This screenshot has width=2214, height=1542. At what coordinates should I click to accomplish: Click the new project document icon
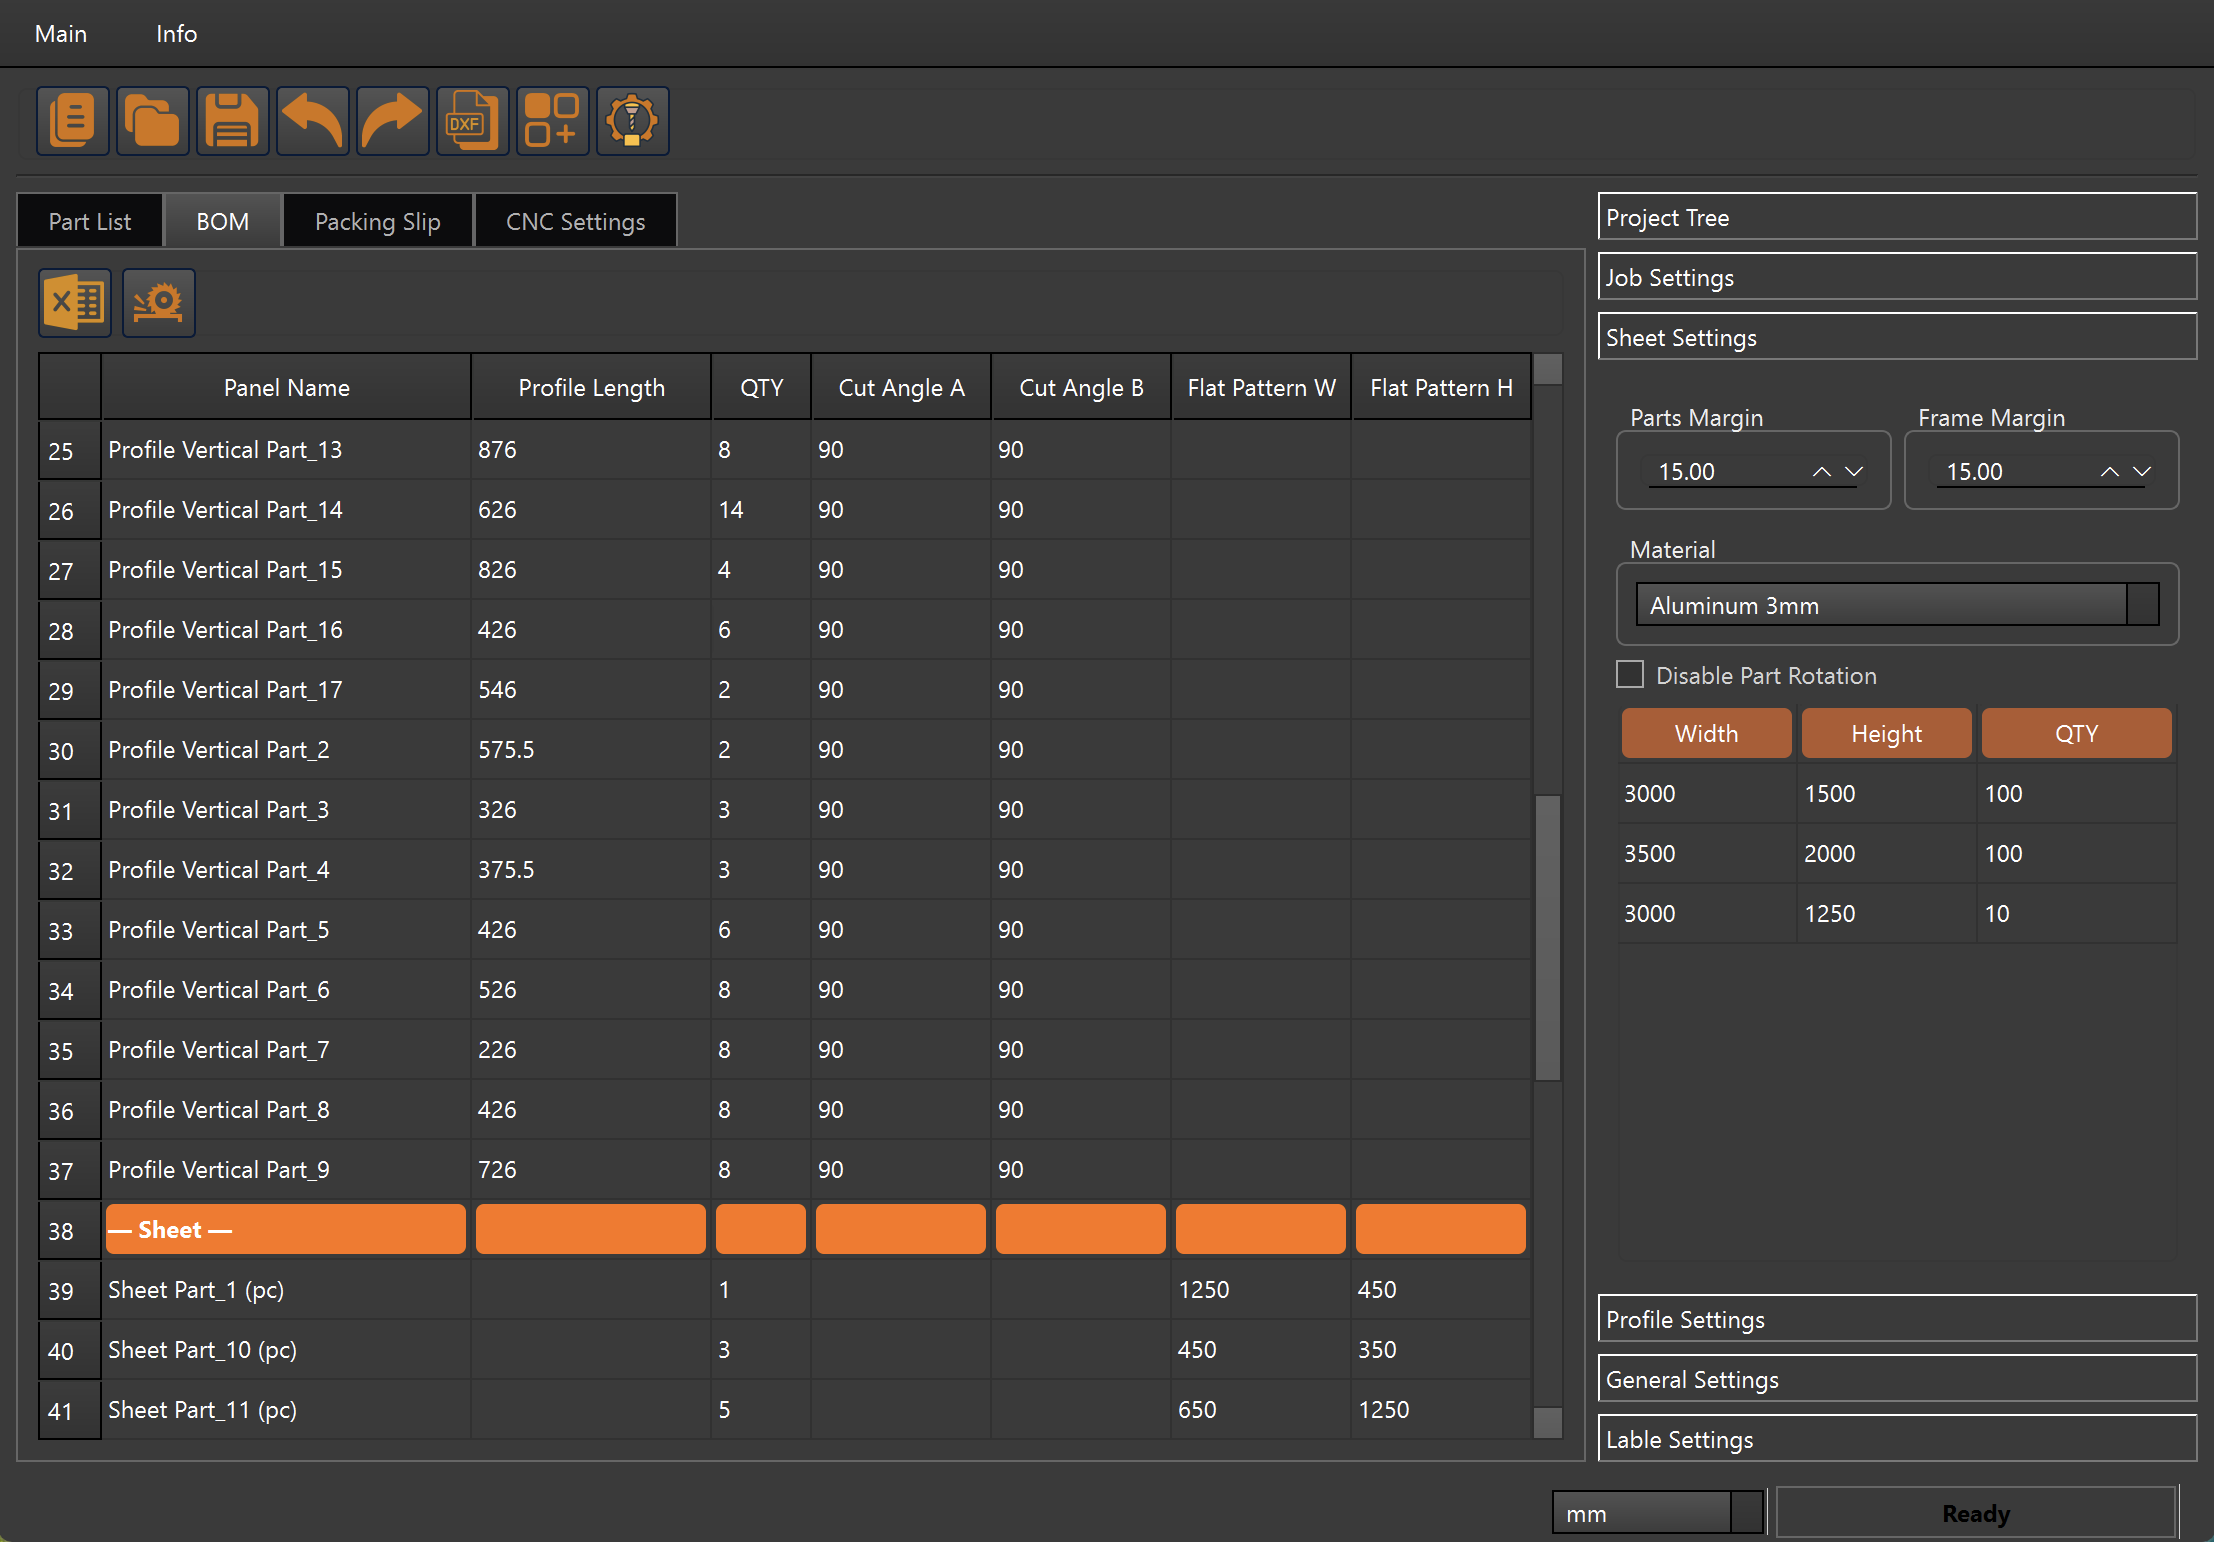(72, 121)
